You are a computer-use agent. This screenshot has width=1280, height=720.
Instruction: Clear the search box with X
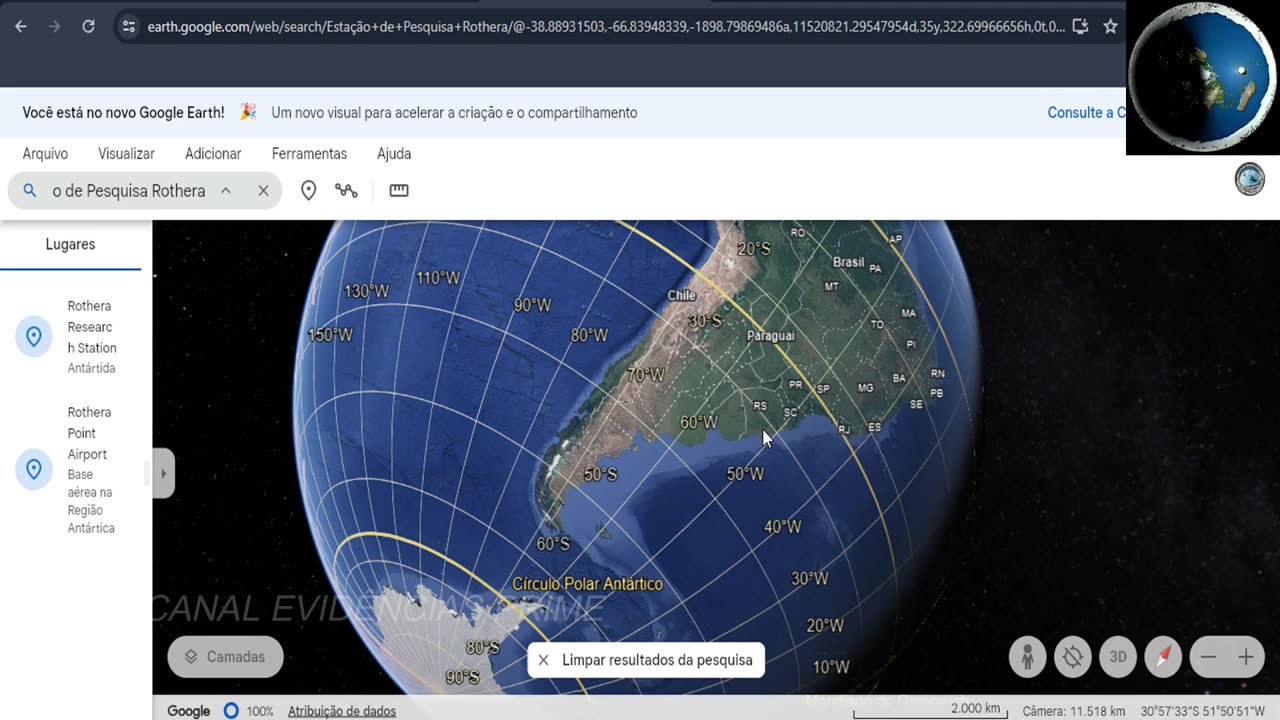(x=263, y=190)
